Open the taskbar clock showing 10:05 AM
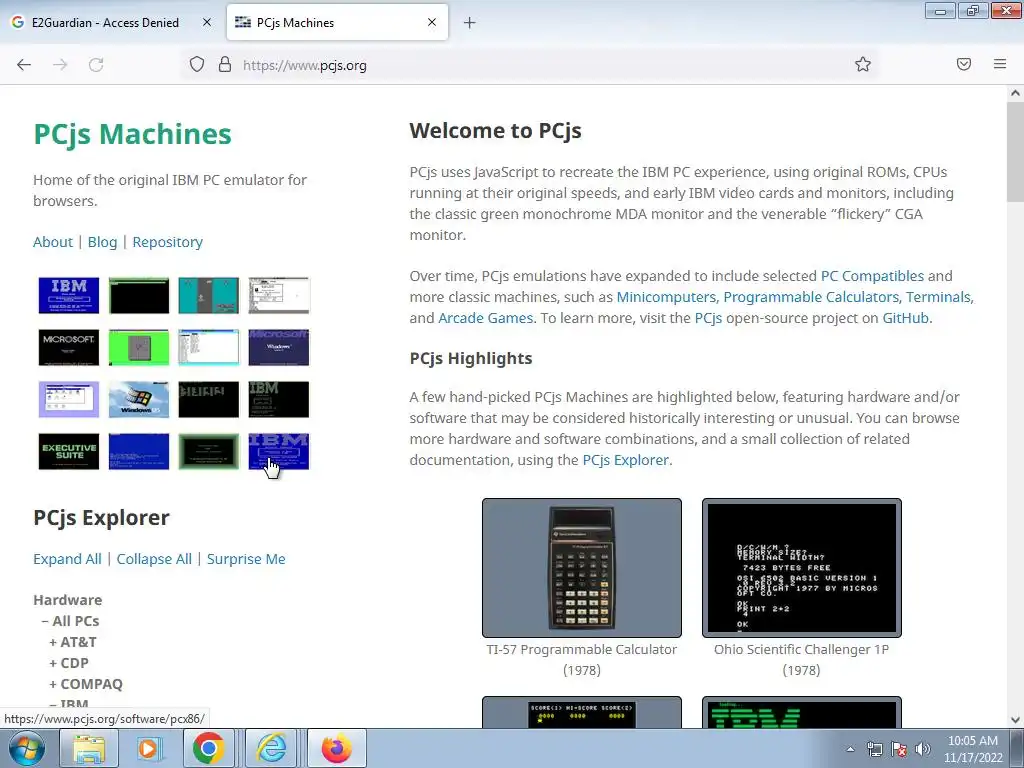Image resolution: width=1024 pixels, height=768 pixels. [x=973, y=749]
